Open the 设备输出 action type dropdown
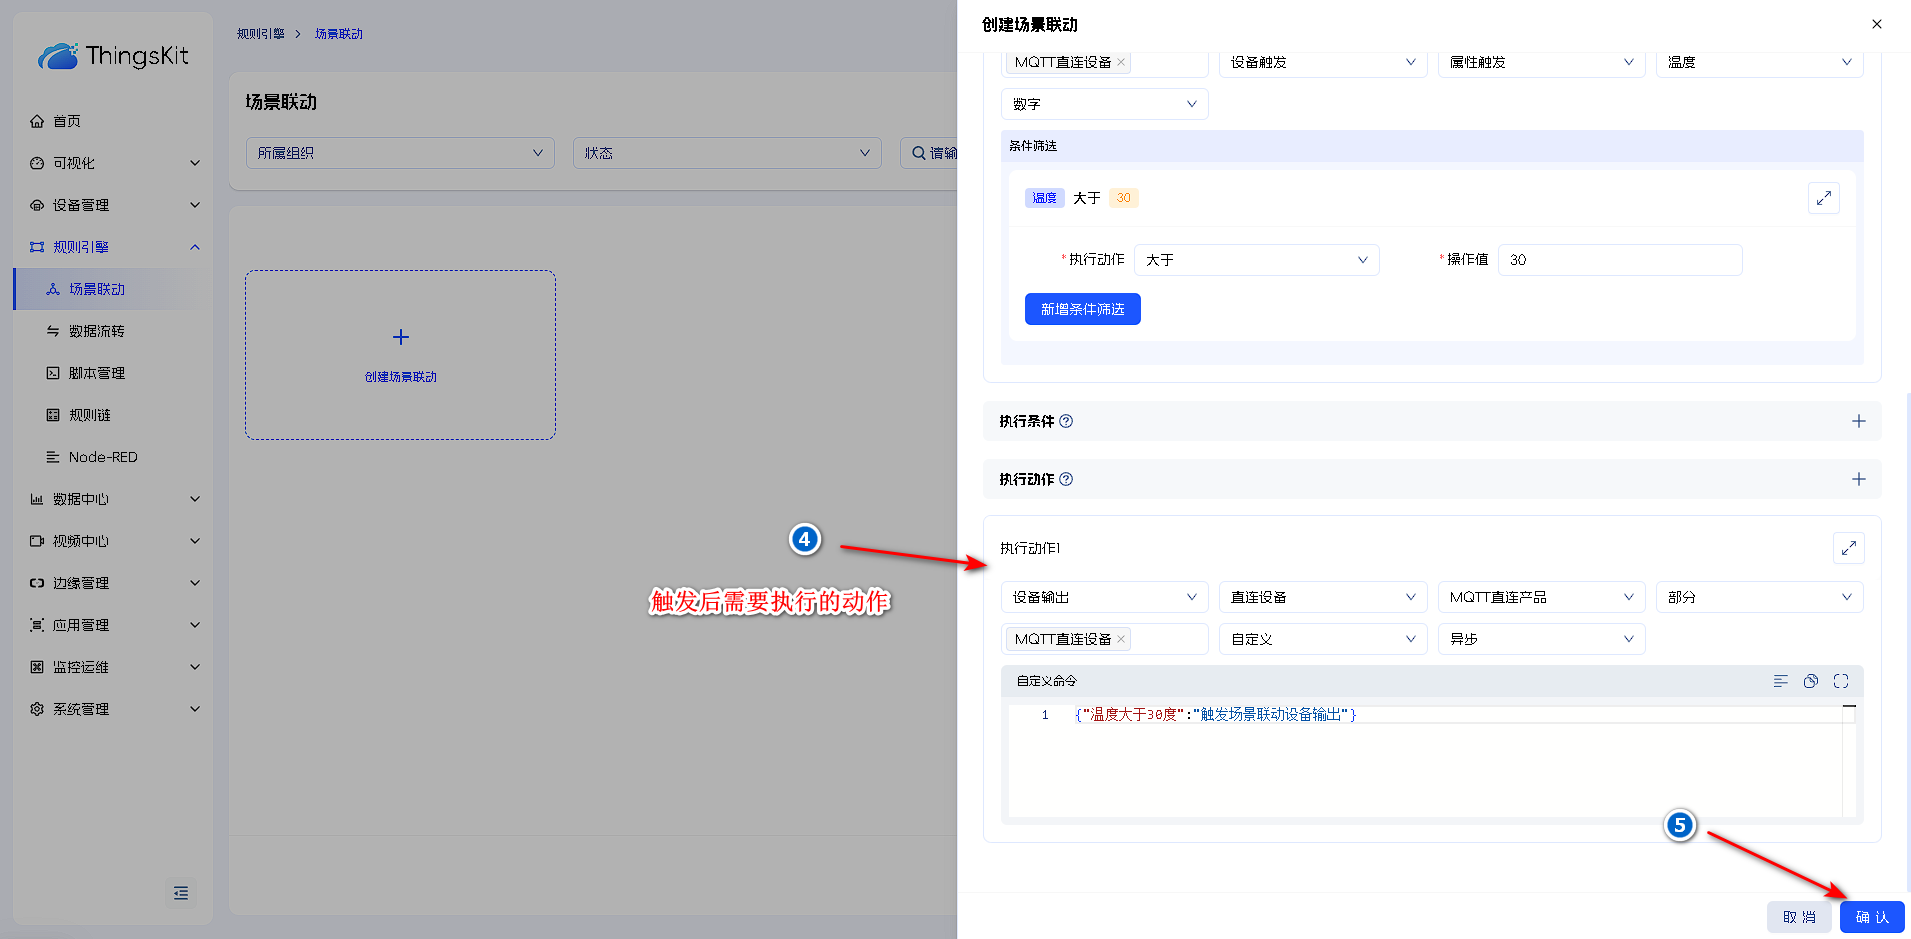 tap(1104, 597)
